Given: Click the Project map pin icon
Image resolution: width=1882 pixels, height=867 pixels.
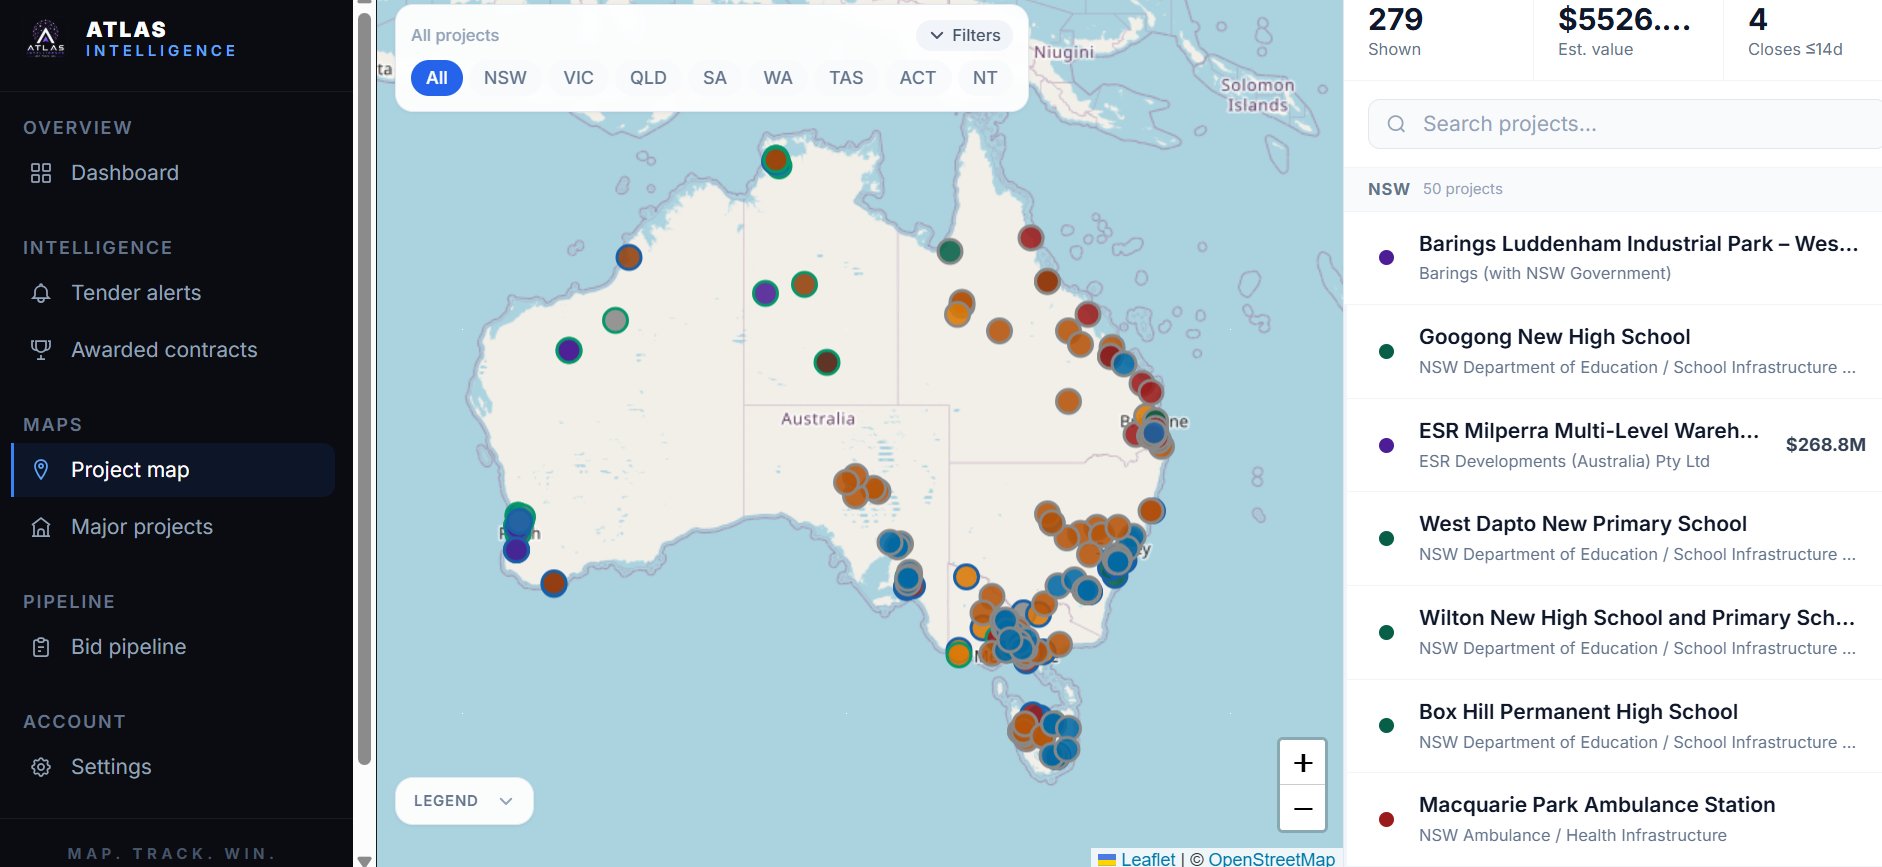Looking at the screenshot, I should (41, 470).
